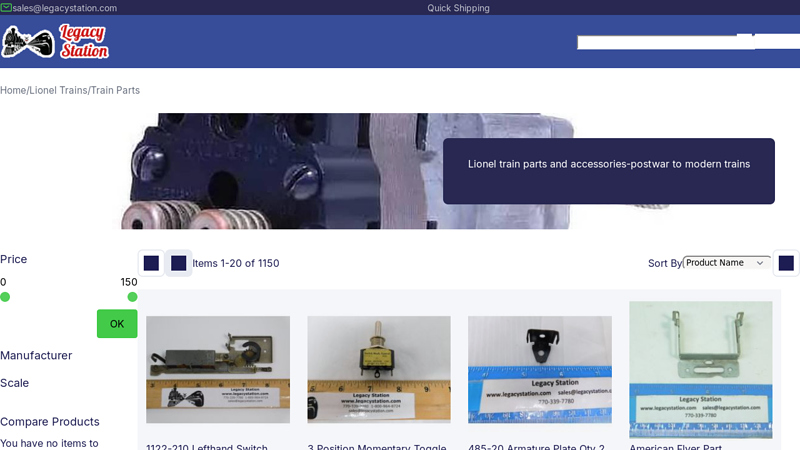Open Legacy Station logo homepage

(x=55, y=41)
